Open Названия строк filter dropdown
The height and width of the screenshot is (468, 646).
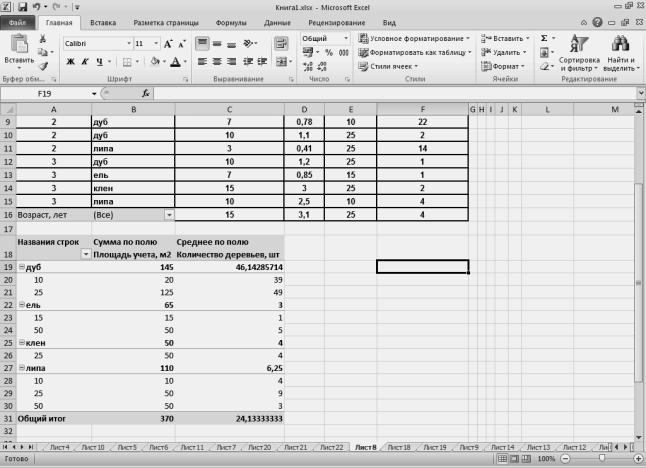(x=85, y=254)
